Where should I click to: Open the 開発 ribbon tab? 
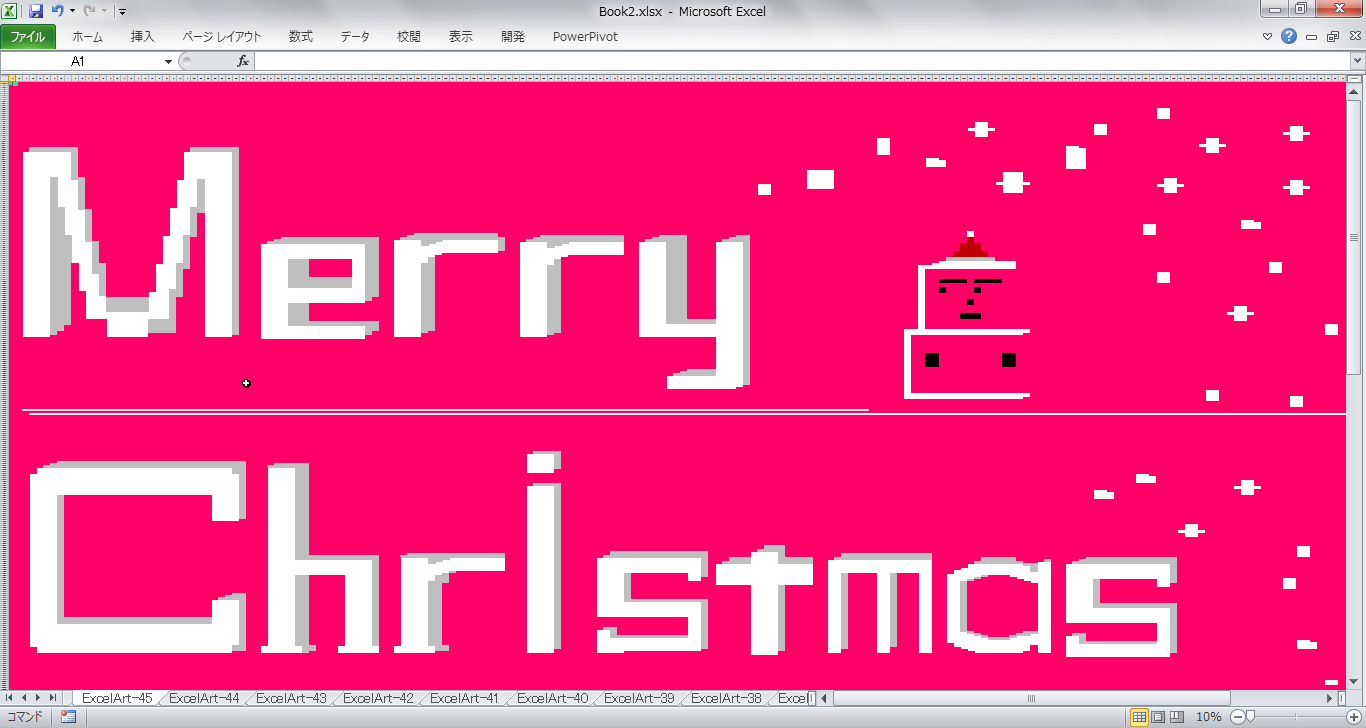513,36
